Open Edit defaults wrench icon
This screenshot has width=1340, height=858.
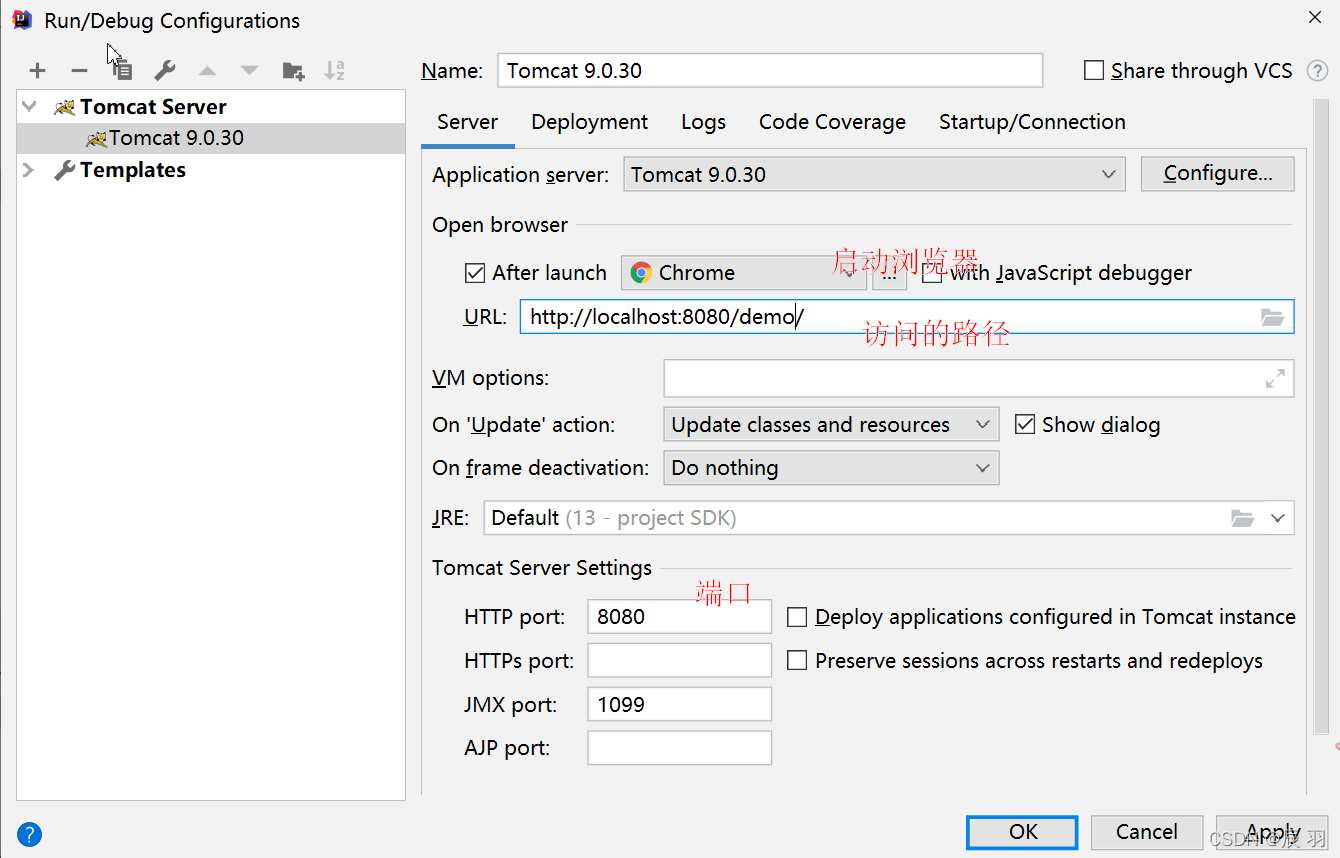164,71
